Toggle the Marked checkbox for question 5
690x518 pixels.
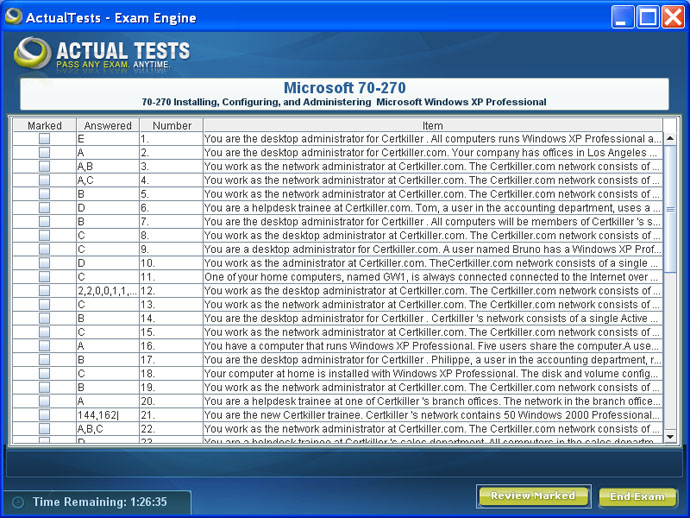[44, 194]
